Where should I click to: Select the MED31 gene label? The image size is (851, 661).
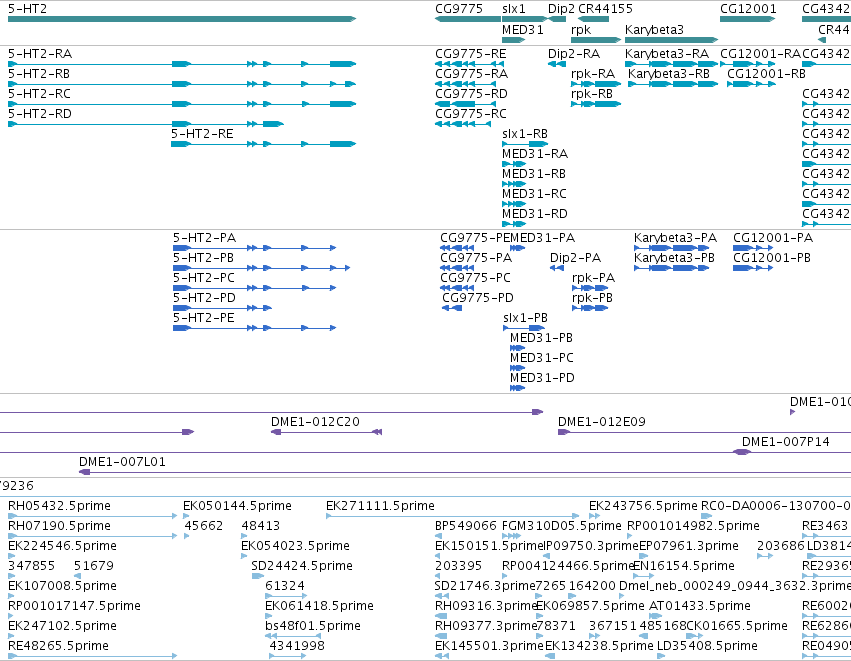pyautogui.click(x=523, y=30)
